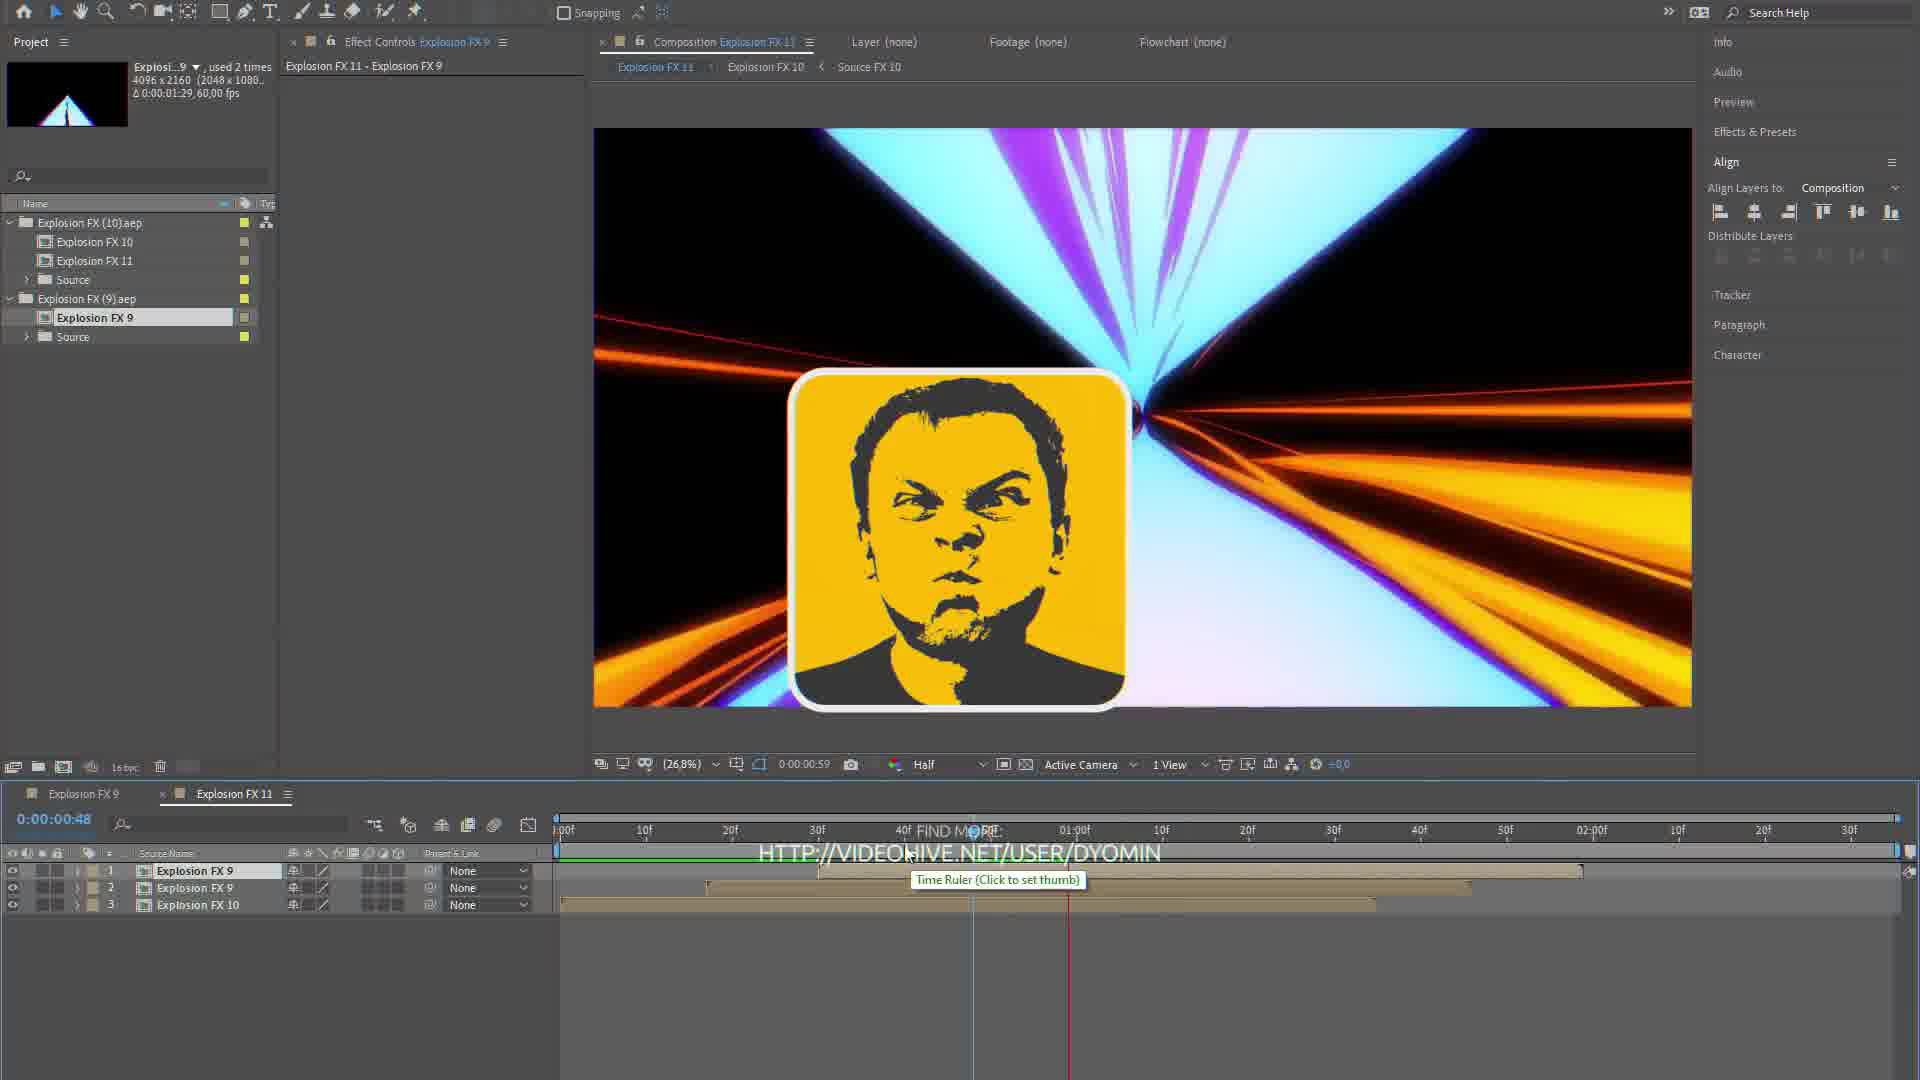
Task: Open the Half resolution dropdown
Action: [949, 764]
